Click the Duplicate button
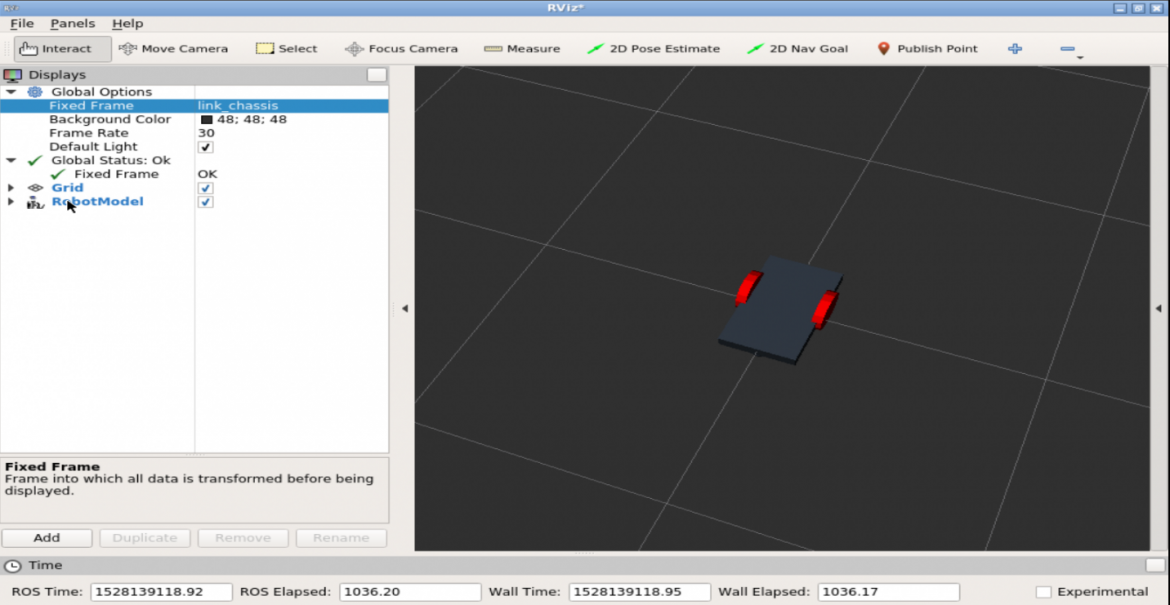1170x605 pixels. [x=145, y=538]
